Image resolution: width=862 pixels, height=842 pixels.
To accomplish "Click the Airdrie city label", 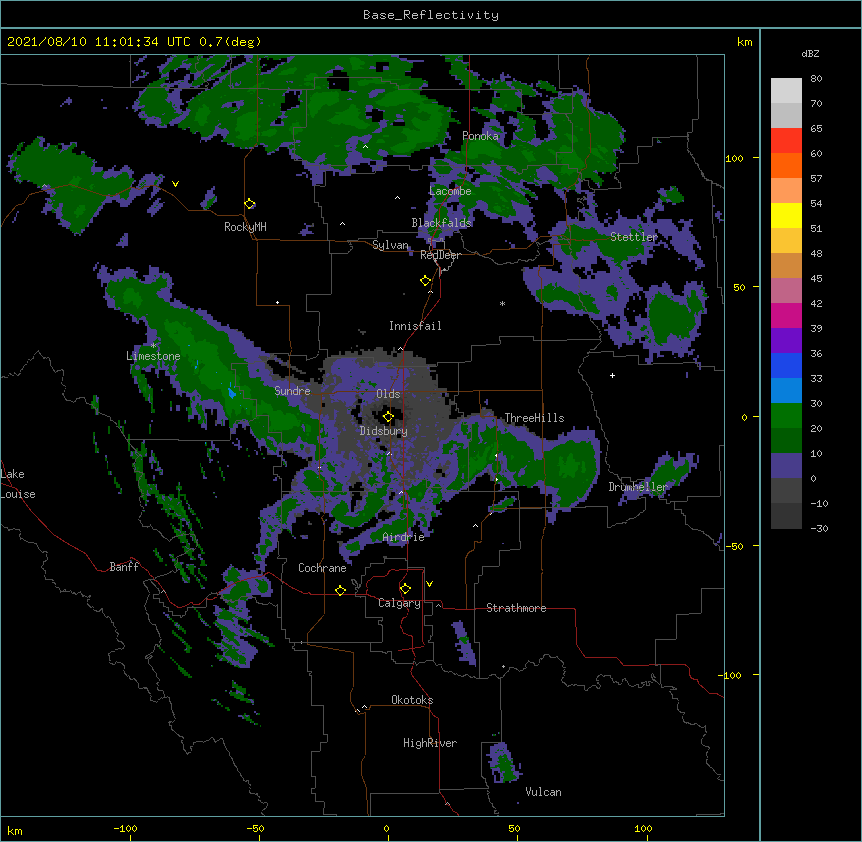I will [x=404, y=537].
